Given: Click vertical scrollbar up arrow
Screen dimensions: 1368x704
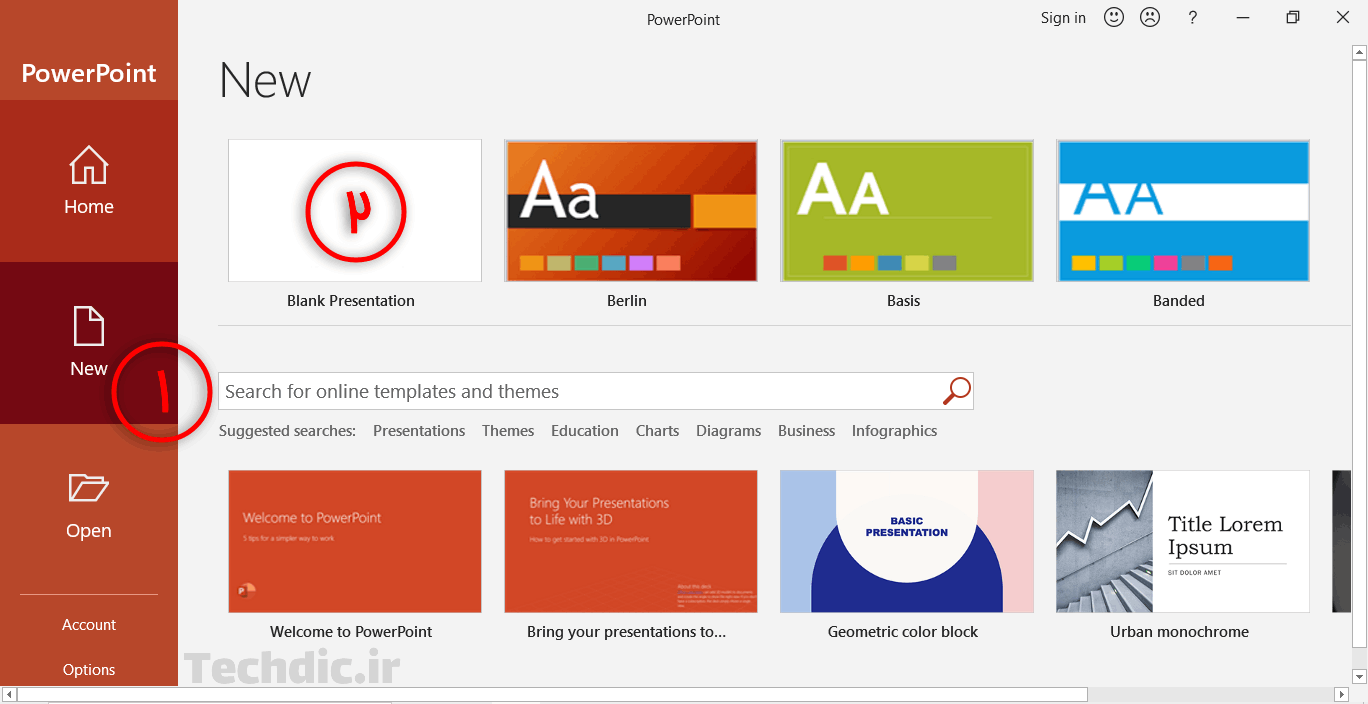Looking at the screenshot, I should point(1359,51).
